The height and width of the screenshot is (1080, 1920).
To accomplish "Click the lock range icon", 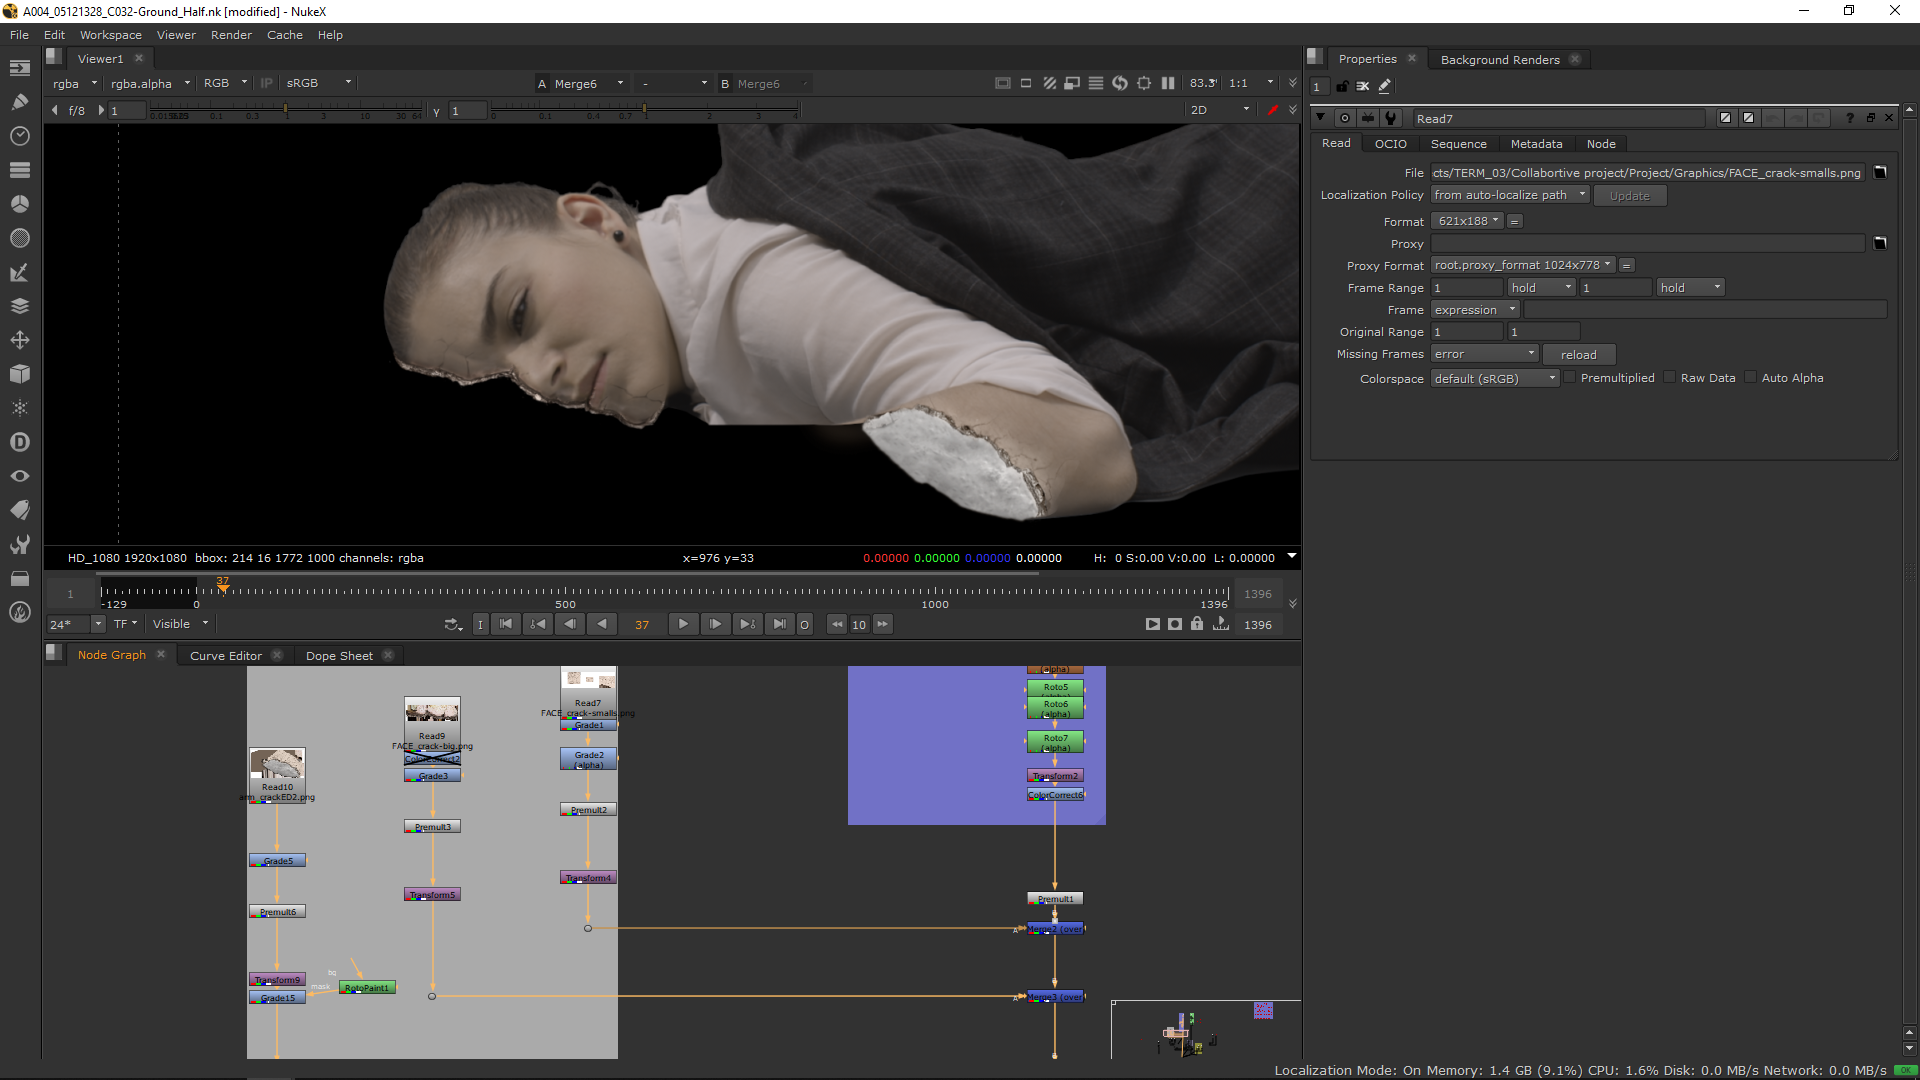I will (x=1197, y=624).
